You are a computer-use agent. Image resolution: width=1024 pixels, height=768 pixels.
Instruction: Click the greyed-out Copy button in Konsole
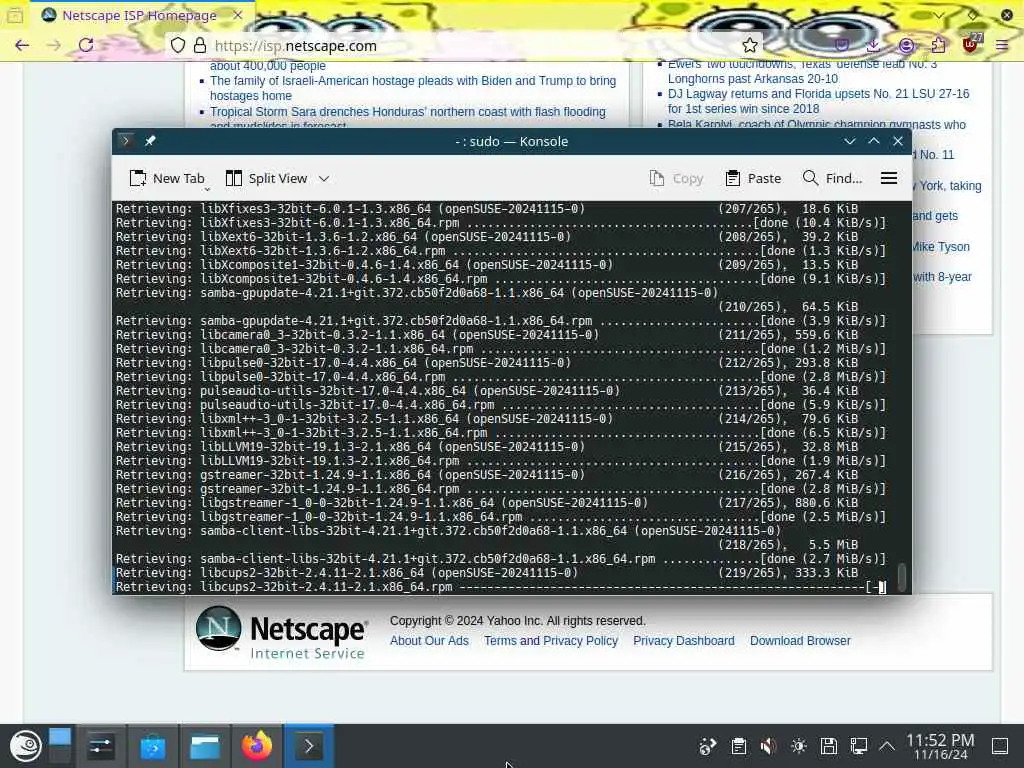point(677,178)
